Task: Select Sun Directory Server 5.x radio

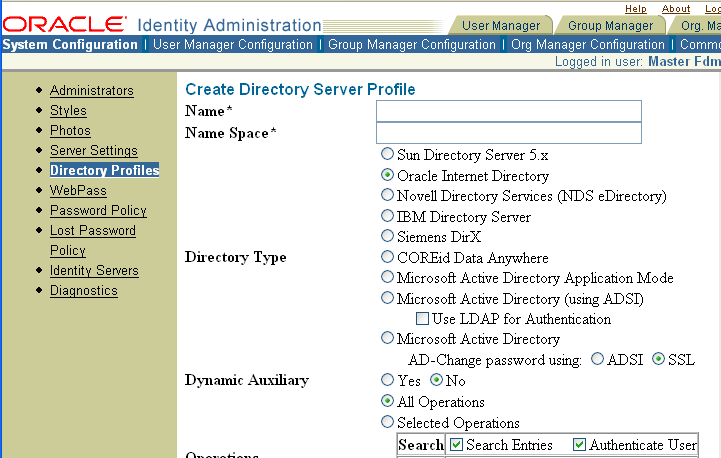Action: click(x=387, y=154)
